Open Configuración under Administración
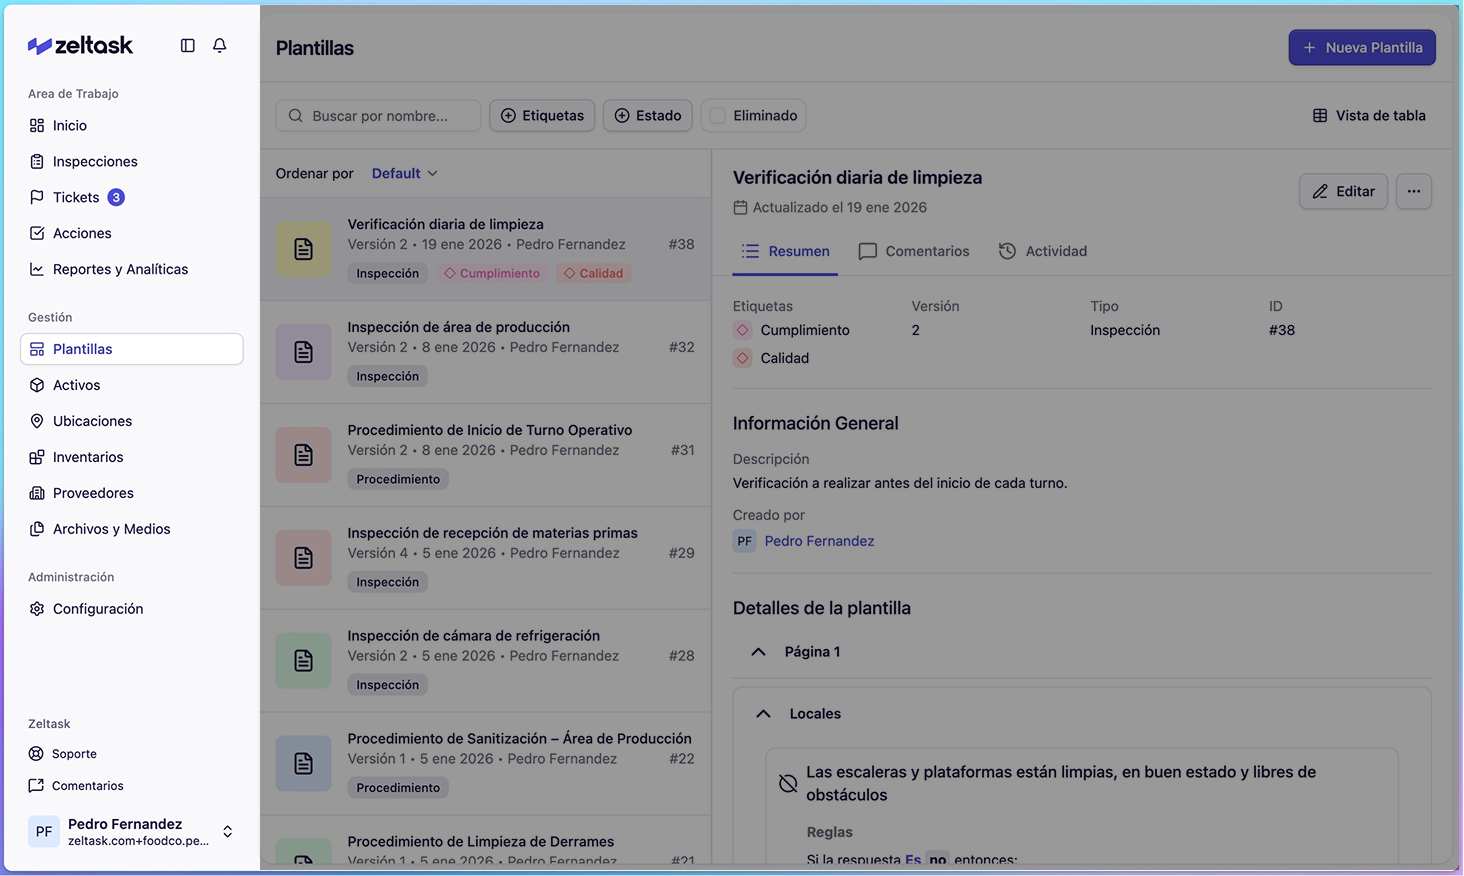This screenshot has height=876, width=1464. [x=98, y=609]
